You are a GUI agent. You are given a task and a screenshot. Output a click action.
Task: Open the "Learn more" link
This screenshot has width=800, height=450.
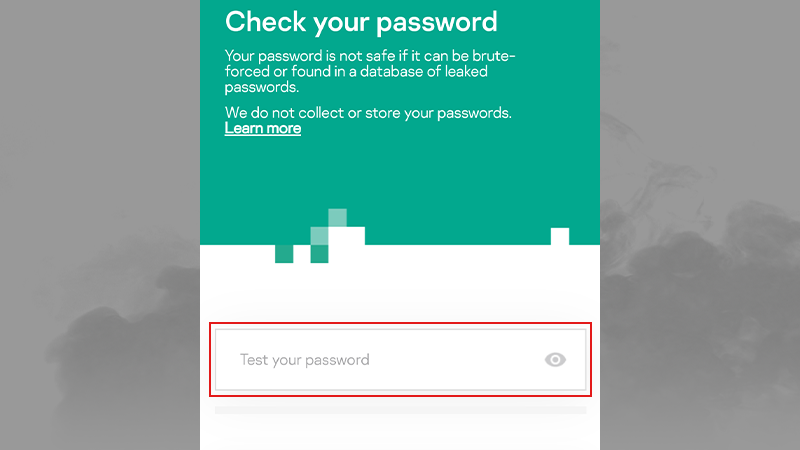263,129
